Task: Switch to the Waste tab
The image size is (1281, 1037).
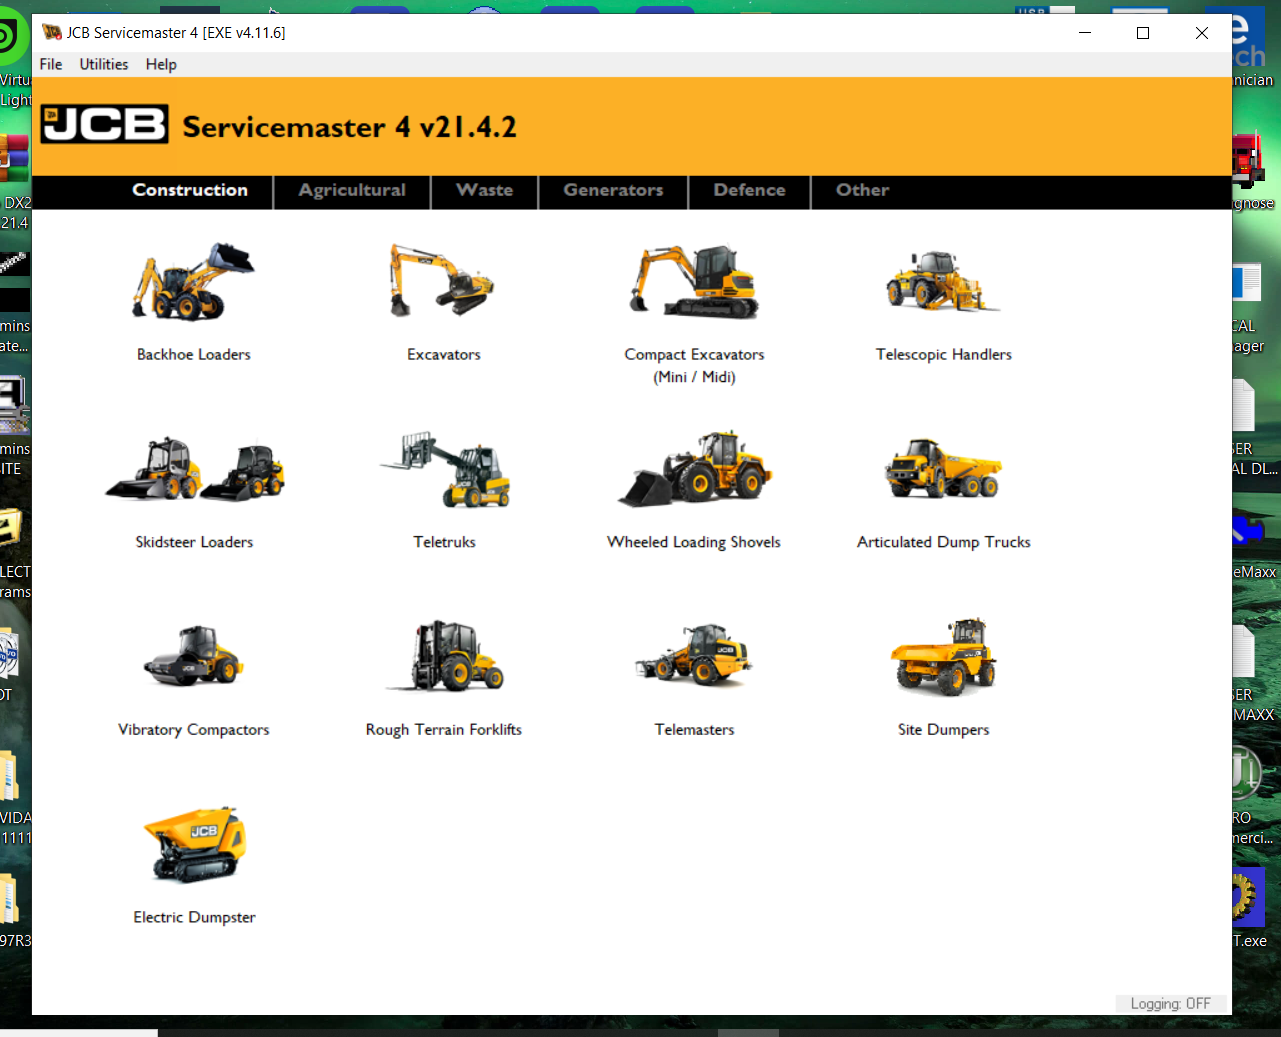Action: tap(484, 190)
